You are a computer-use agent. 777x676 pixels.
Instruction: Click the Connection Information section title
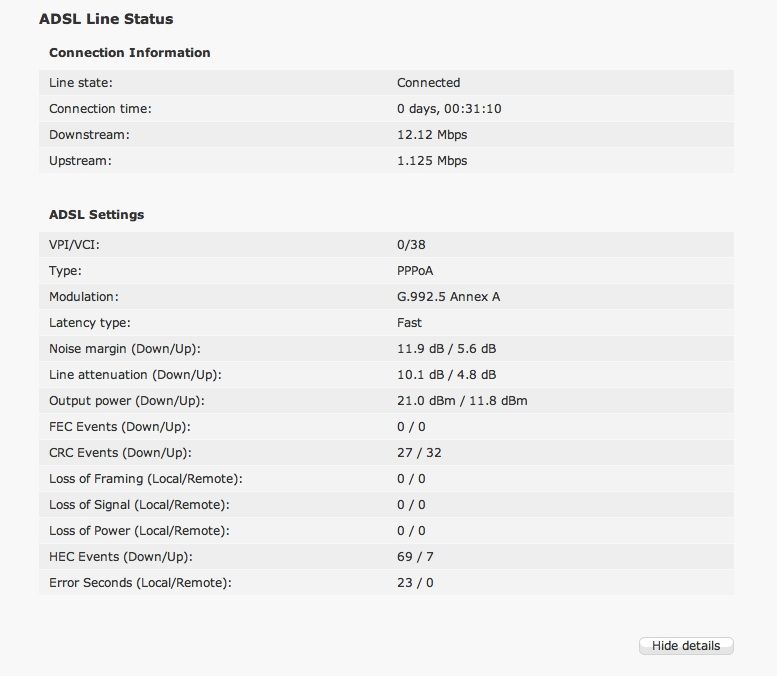129,53
